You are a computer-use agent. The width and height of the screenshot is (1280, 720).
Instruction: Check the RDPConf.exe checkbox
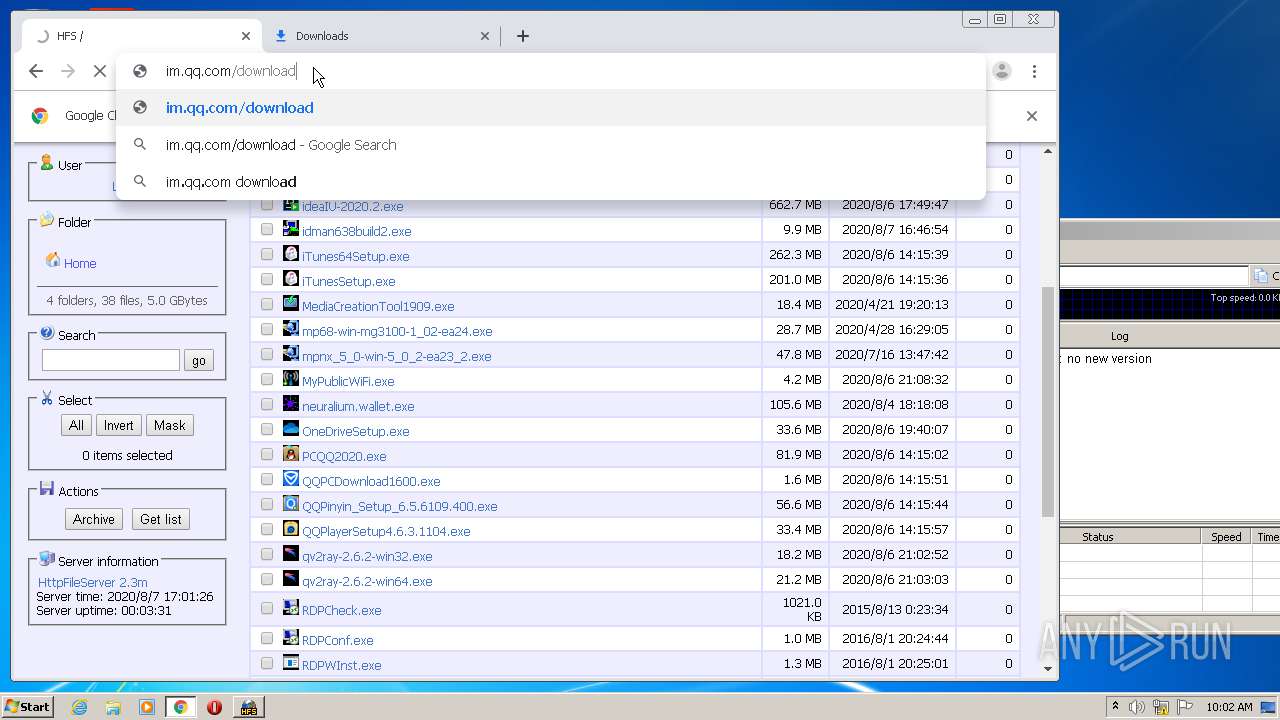tap(267, 639)
